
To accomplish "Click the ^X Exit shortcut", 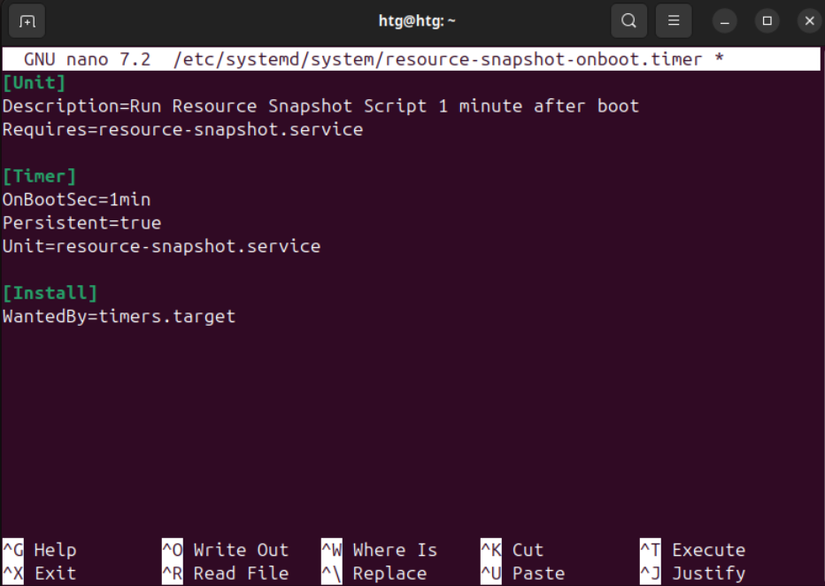I will coord(39,573).
